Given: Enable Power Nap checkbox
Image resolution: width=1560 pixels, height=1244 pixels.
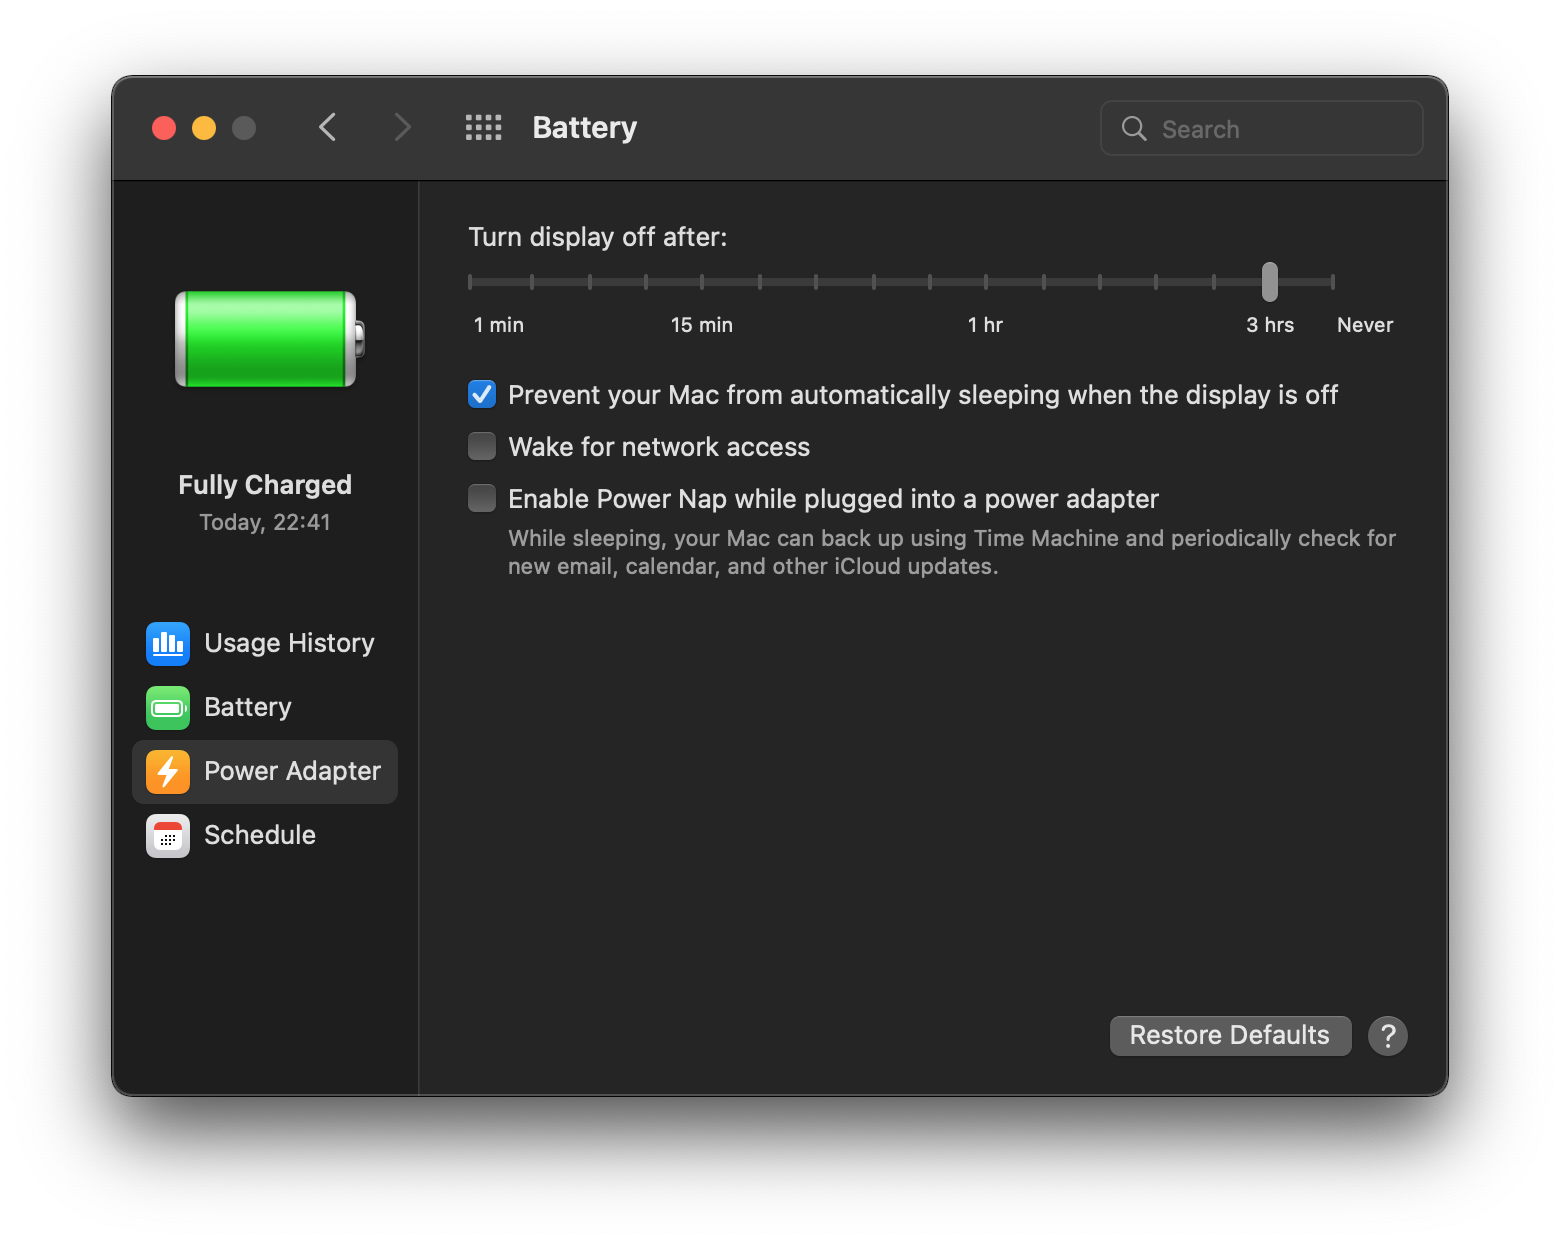Looking at the screenshot, I should pos(482,498).
